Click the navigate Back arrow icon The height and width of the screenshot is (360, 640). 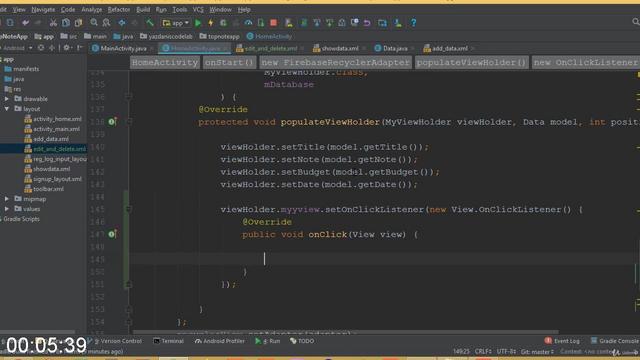coord(122,23)
